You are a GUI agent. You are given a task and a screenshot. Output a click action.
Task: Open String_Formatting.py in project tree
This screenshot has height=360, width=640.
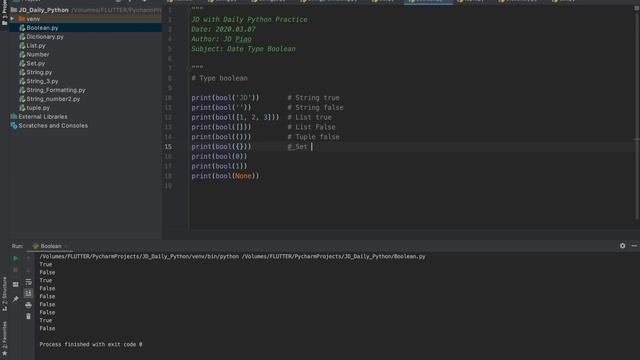click(x=56, y=90)
